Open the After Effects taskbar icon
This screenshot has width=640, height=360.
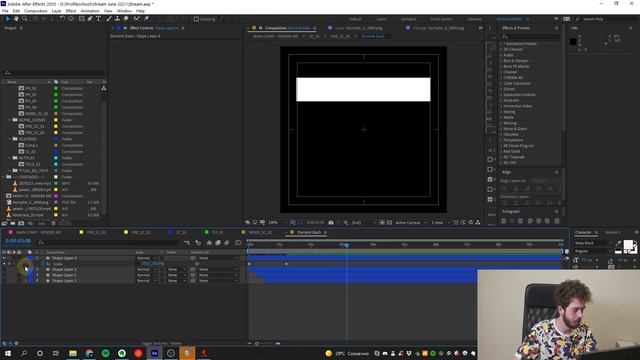(x=155, y=353)
